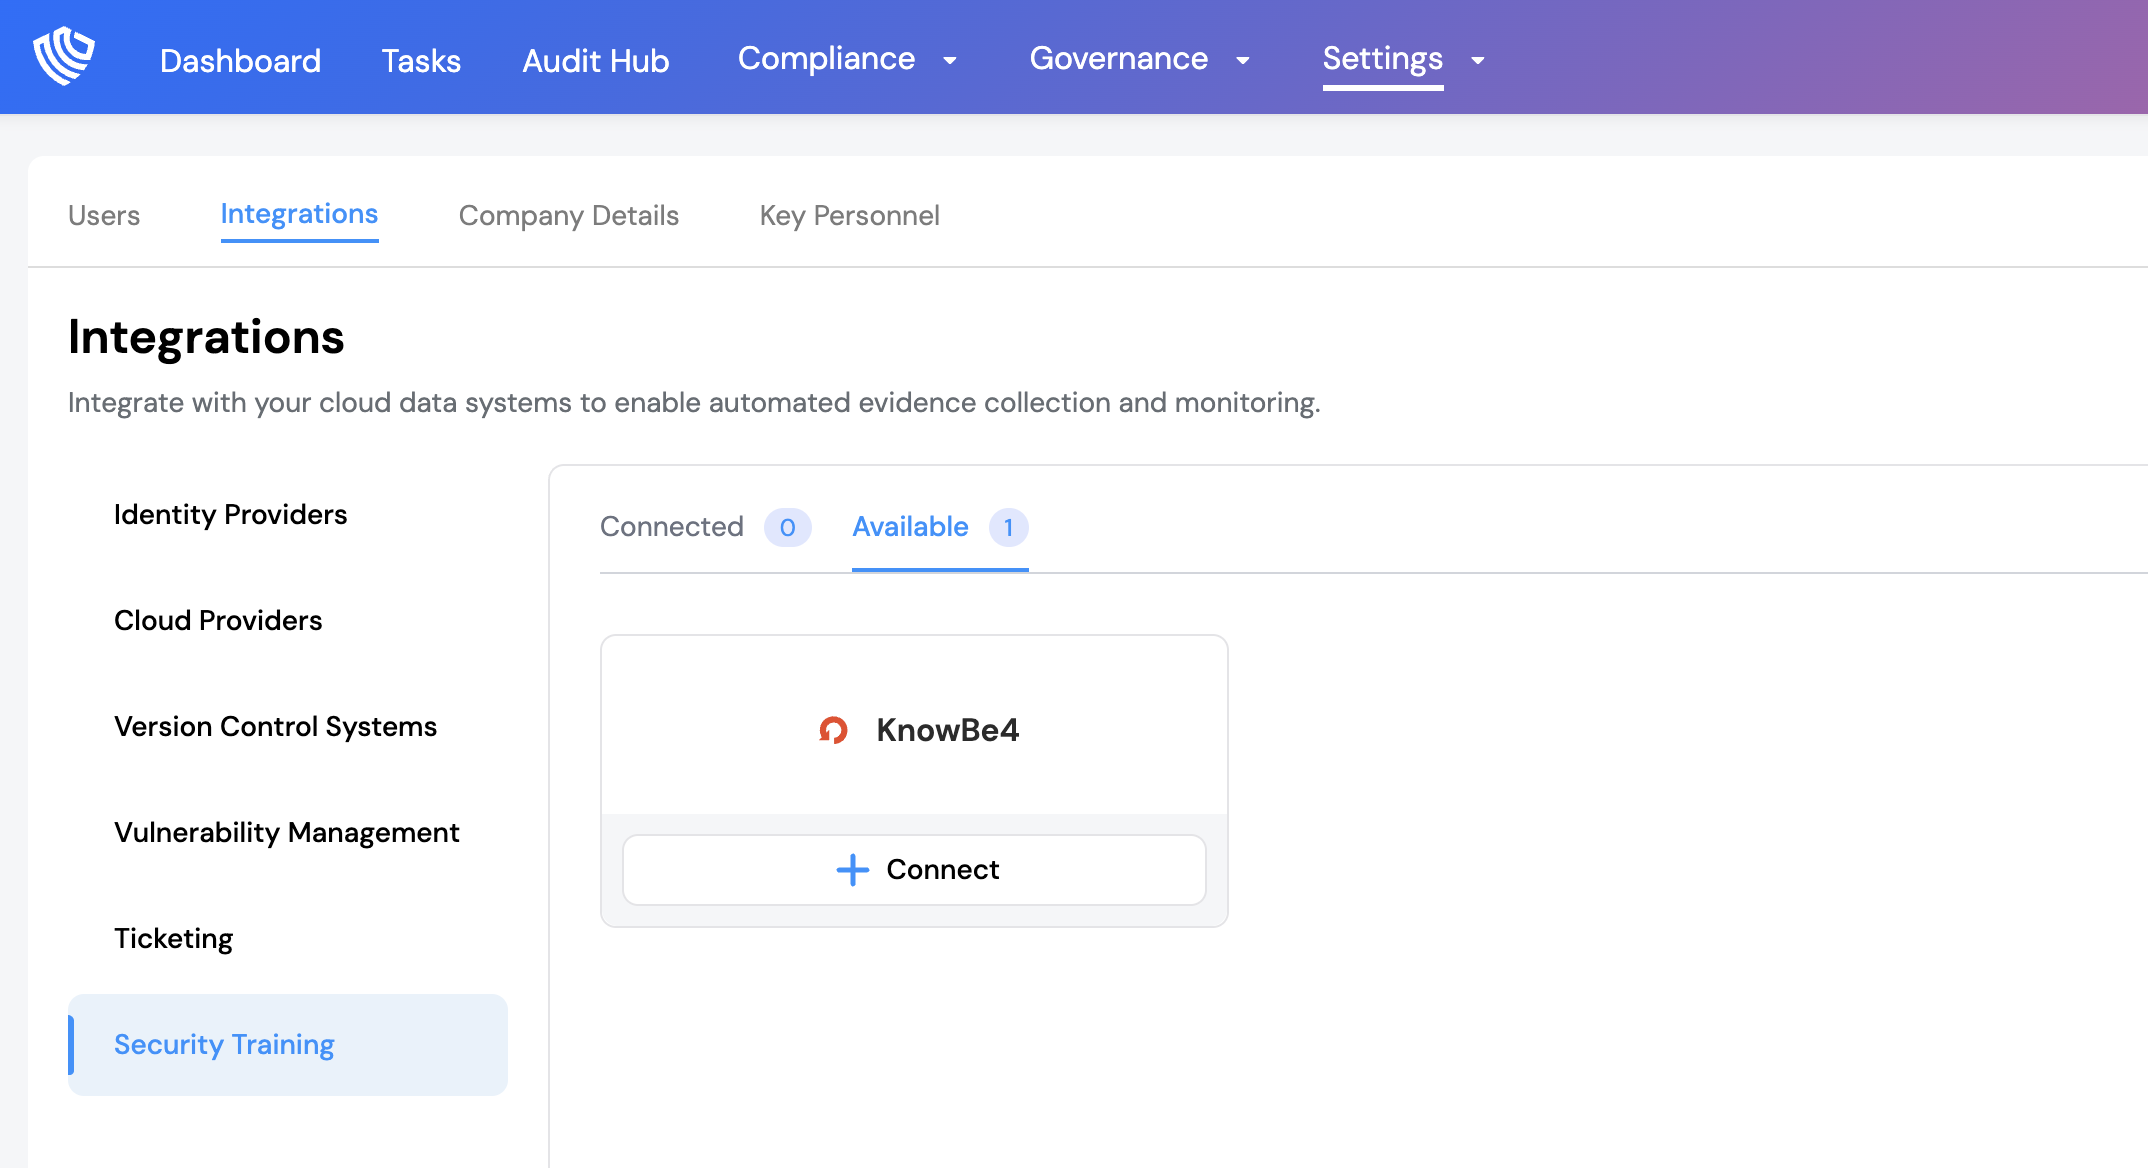Click the KnowBe4 card title

(x=948, y=730)
